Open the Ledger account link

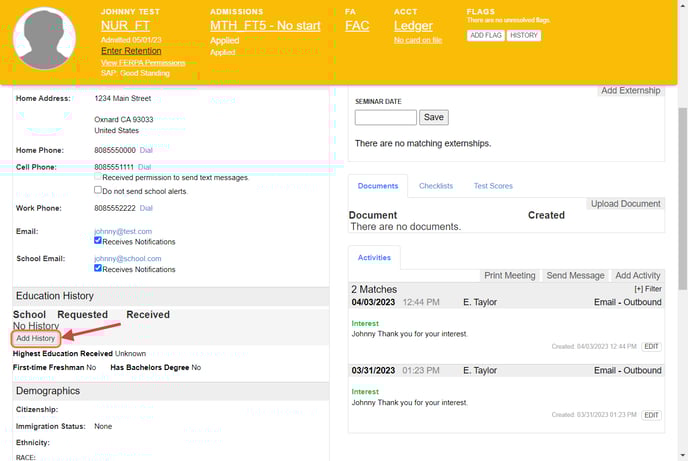pos(413,26)
